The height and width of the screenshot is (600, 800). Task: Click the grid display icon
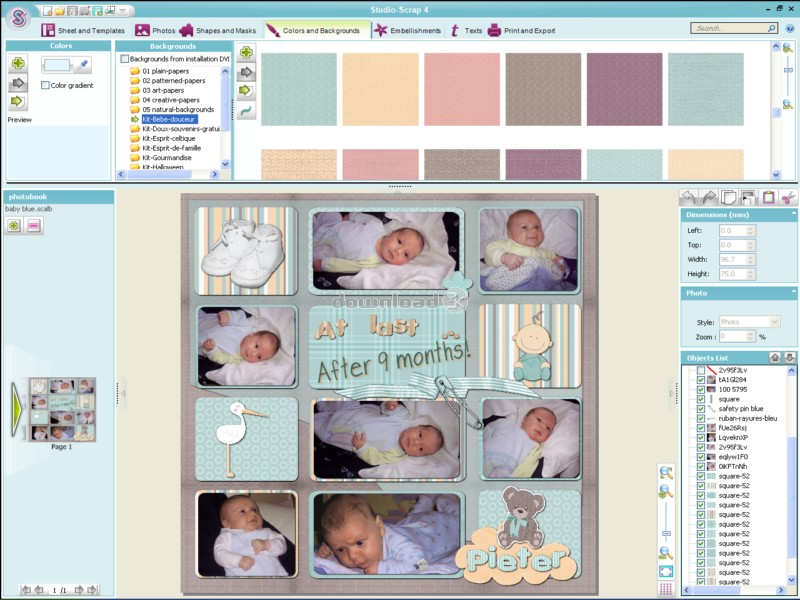[x=666, y=589]
